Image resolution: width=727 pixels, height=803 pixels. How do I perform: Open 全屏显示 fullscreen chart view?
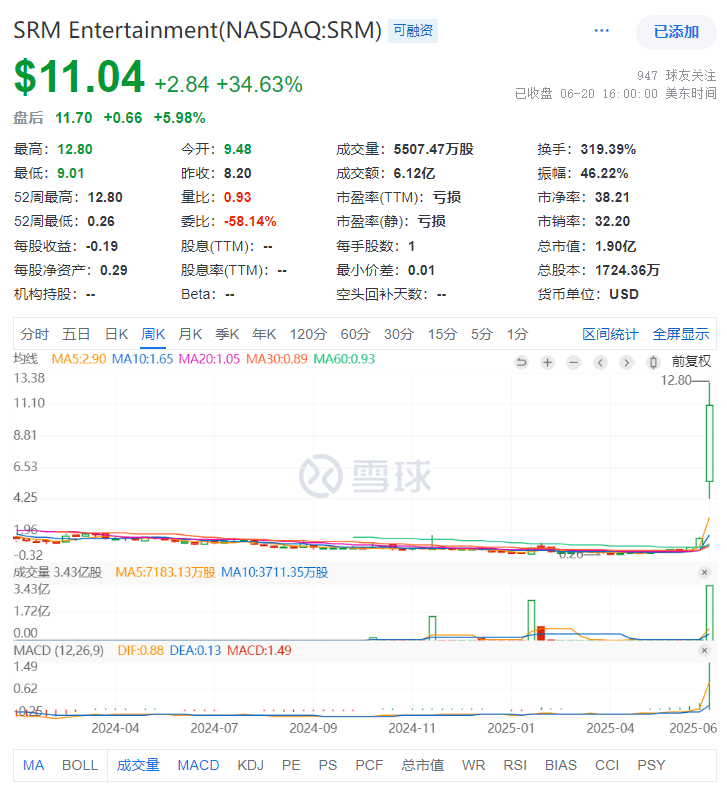point(680,334)
